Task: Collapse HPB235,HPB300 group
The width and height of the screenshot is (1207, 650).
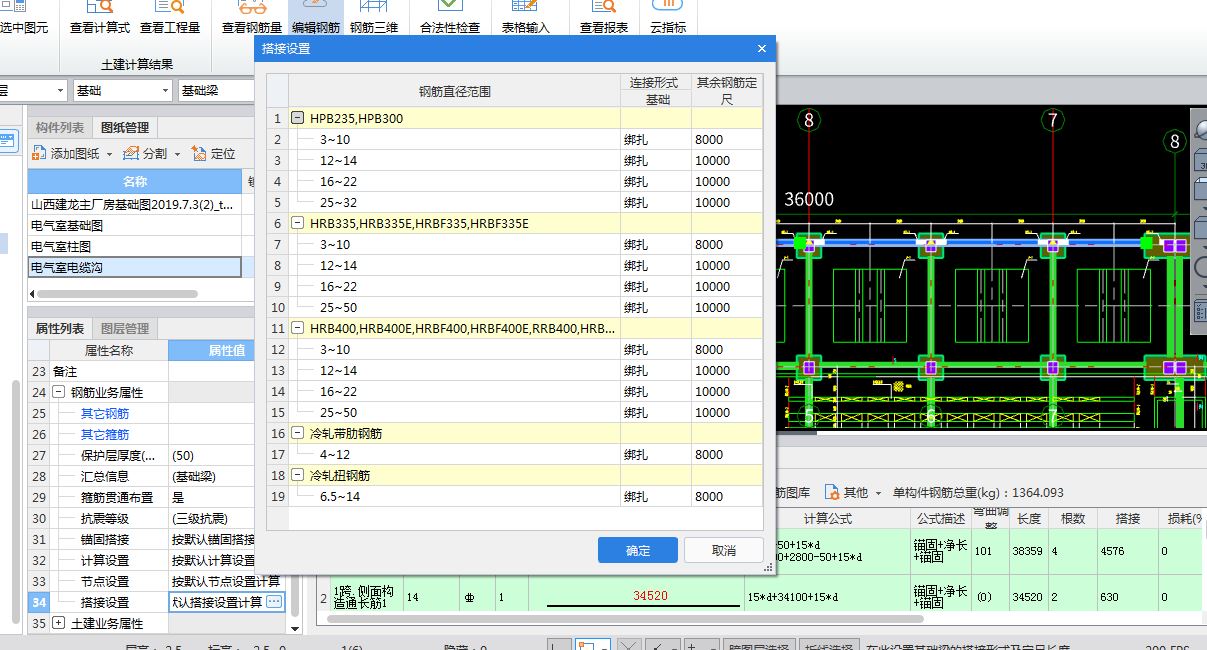Action: pos(298,118)
